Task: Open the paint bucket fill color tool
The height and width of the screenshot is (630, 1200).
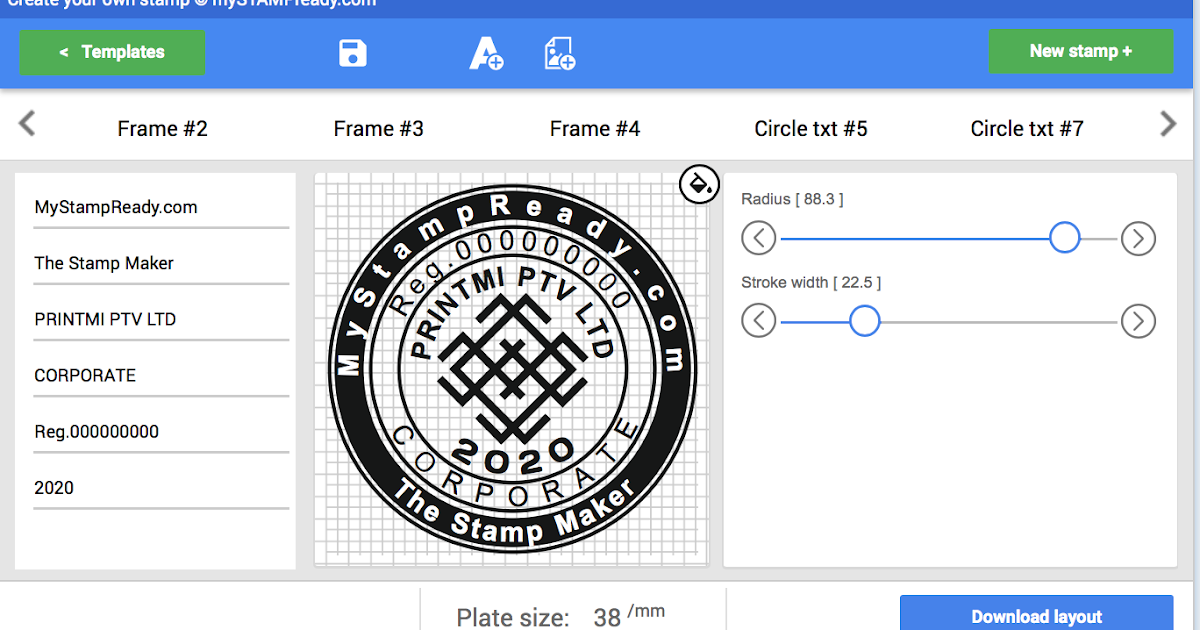Action: (x=699, y=183)
